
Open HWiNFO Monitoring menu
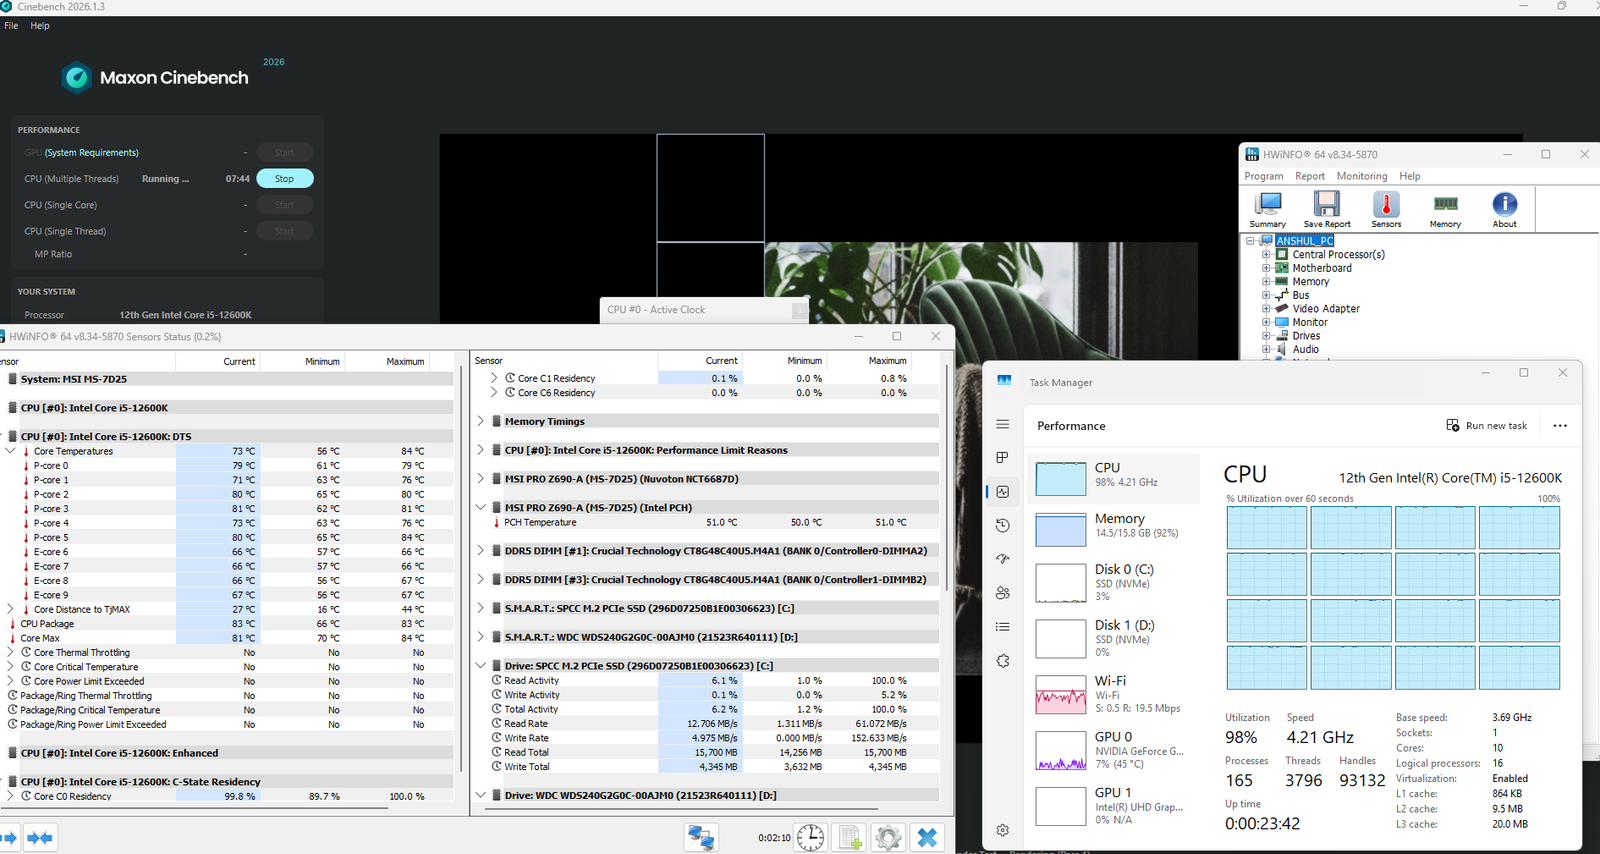pos(1362,176)
